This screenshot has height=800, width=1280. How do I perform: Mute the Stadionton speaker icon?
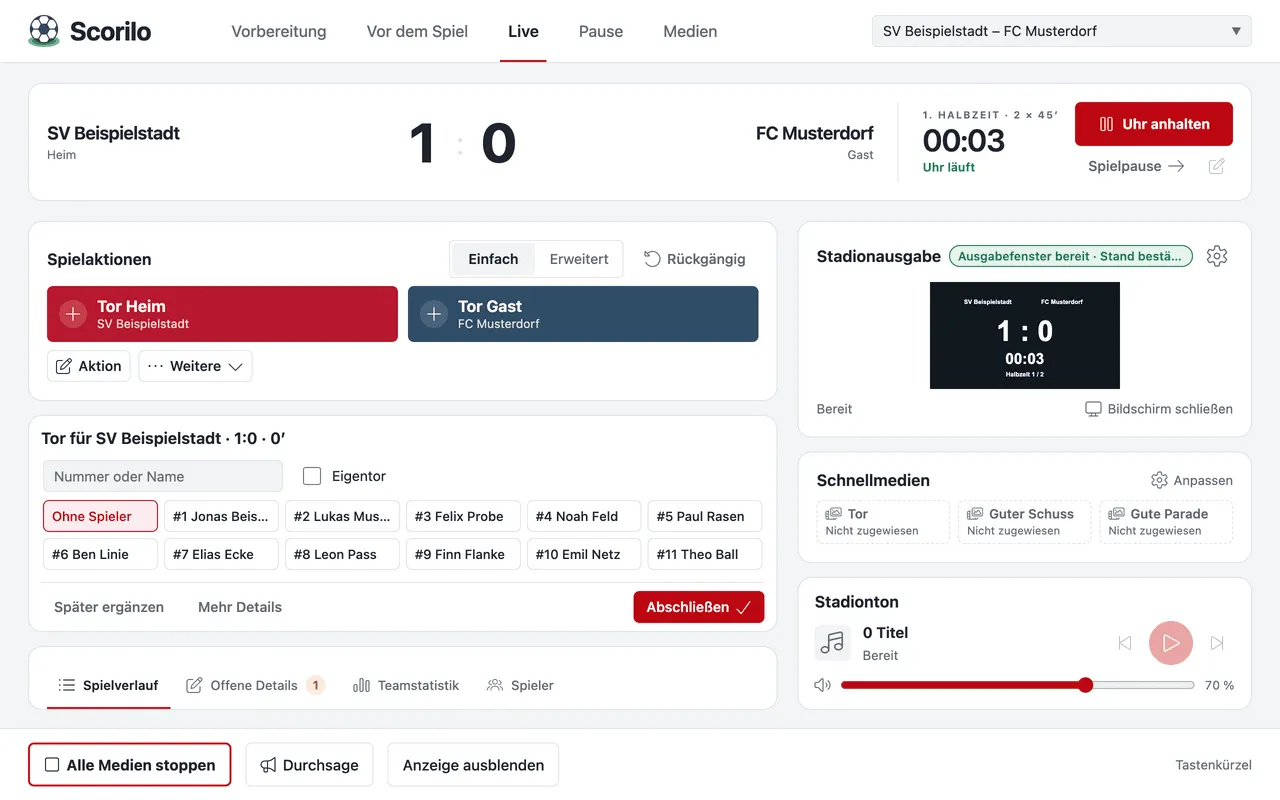point(823,685)
